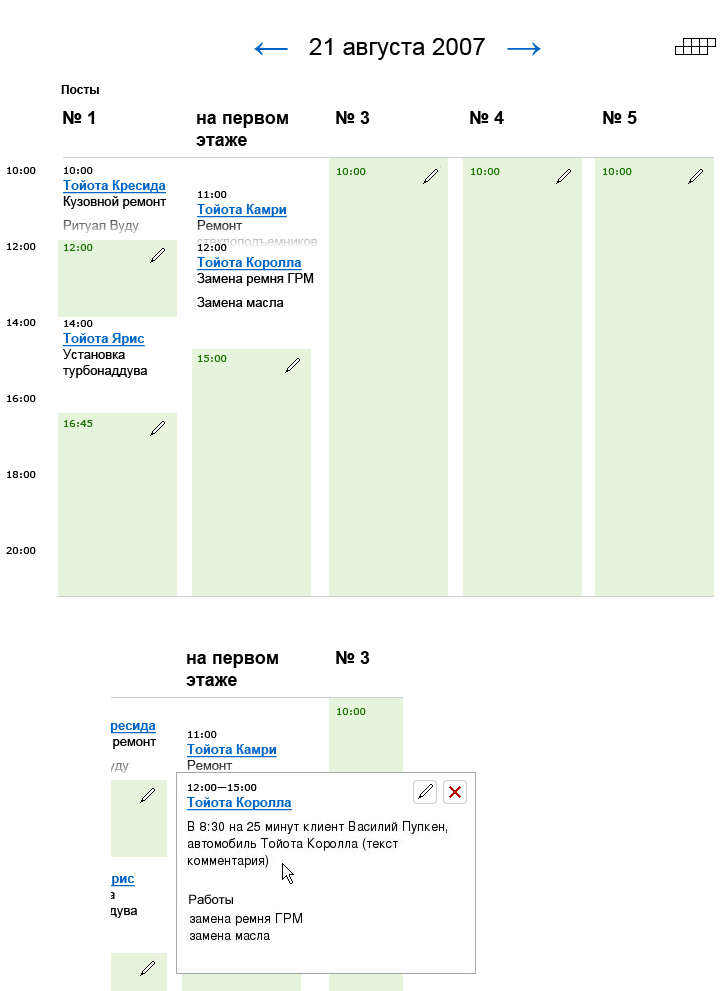727x991 pixels.
Task: Edit the 16:45 free slot in post № 1
Action: click(157, 428)
